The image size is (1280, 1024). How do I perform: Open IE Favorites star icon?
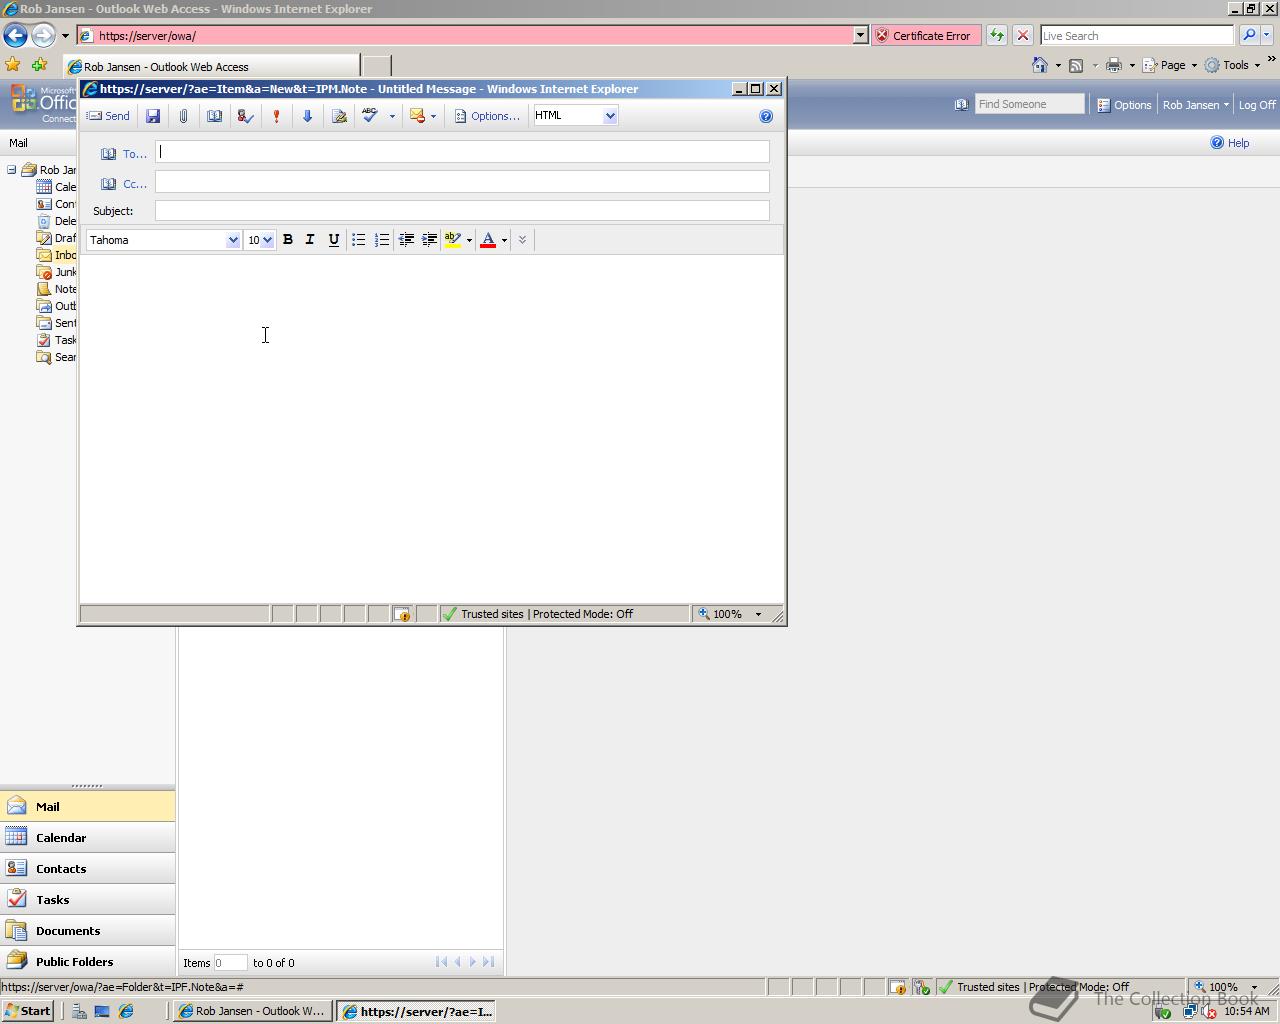(x=13, y=65)
